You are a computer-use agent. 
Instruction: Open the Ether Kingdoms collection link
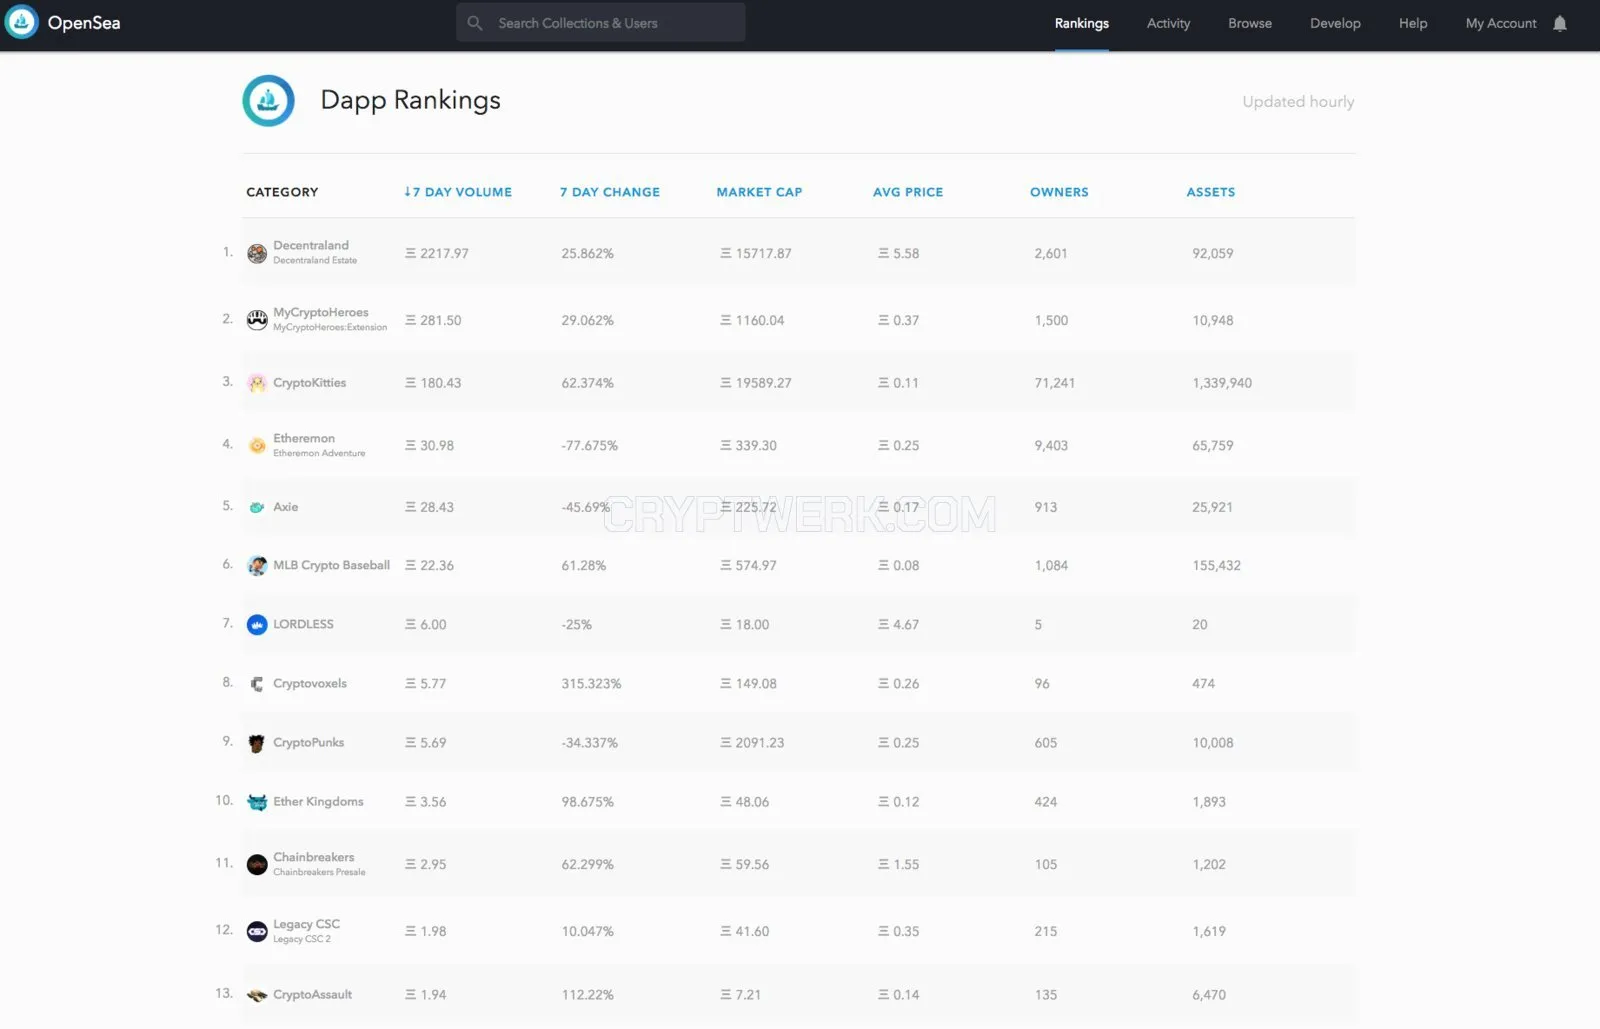coord(319,802)
